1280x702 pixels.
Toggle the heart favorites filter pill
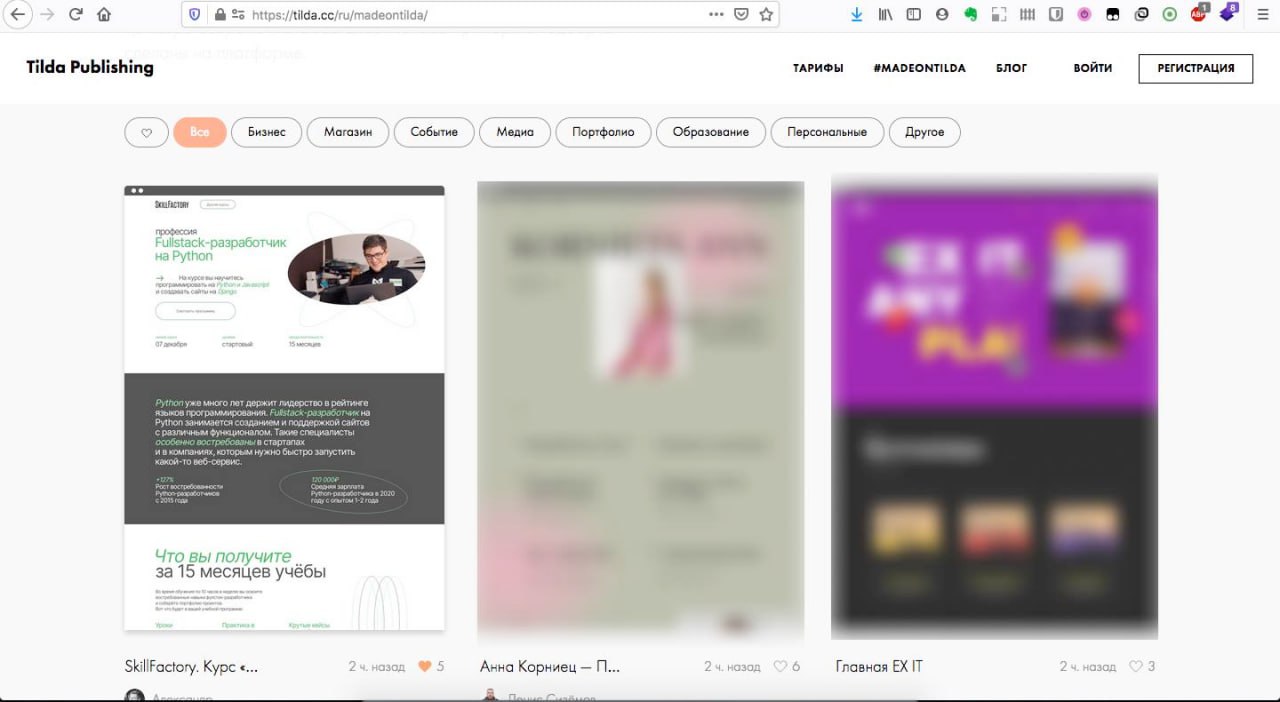146,132
